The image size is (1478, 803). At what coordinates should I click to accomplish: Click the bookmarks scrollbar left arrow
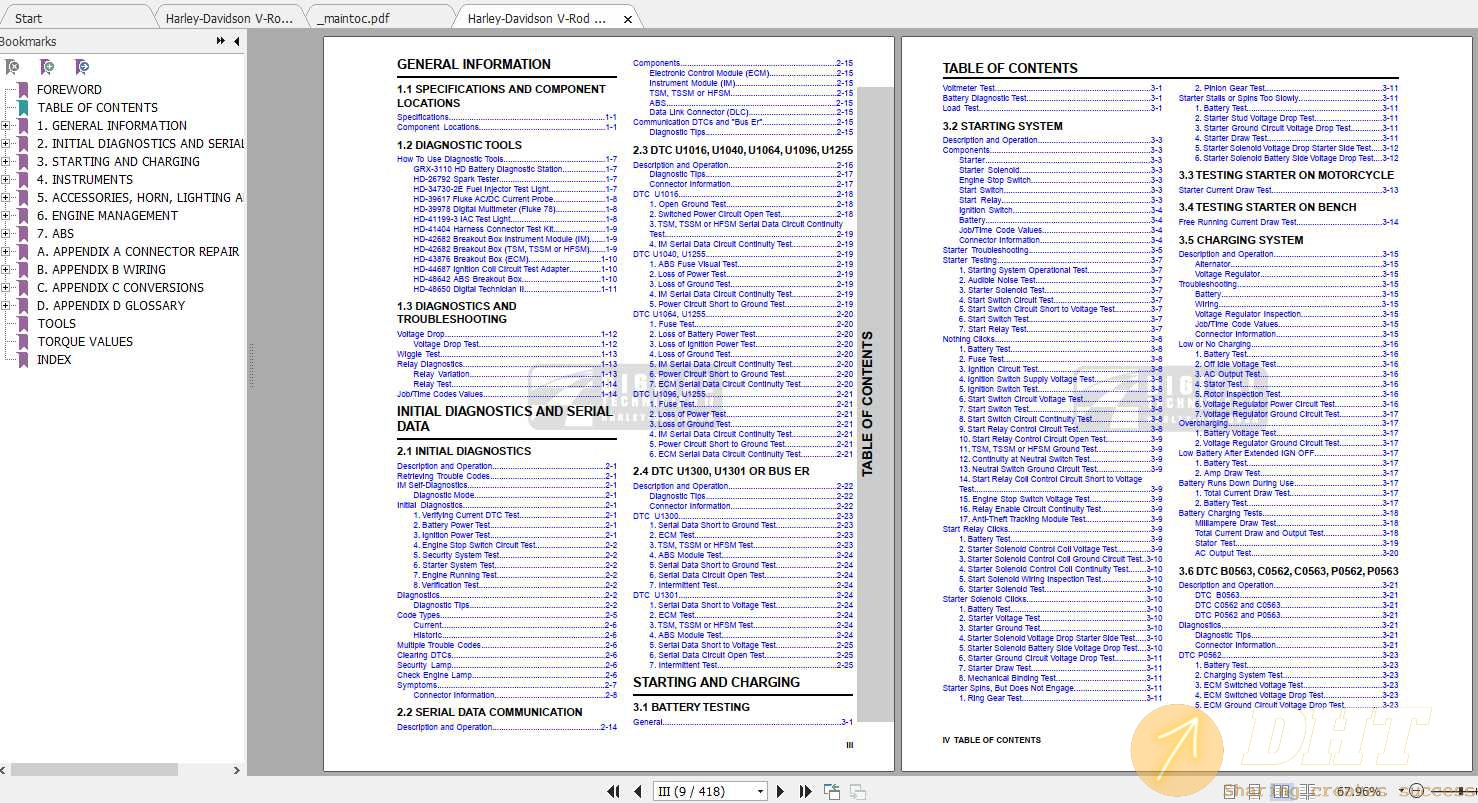coord(4,770)
